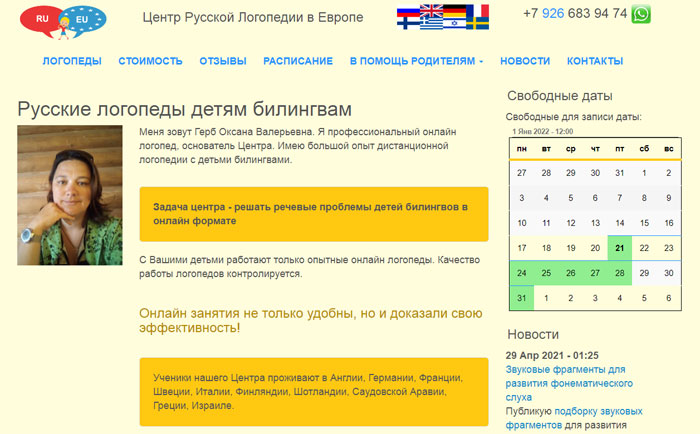The image size is (700, 434).
Task: Open the Логопеды menu item
Action: pyautogui.click(x=72, y=61)
